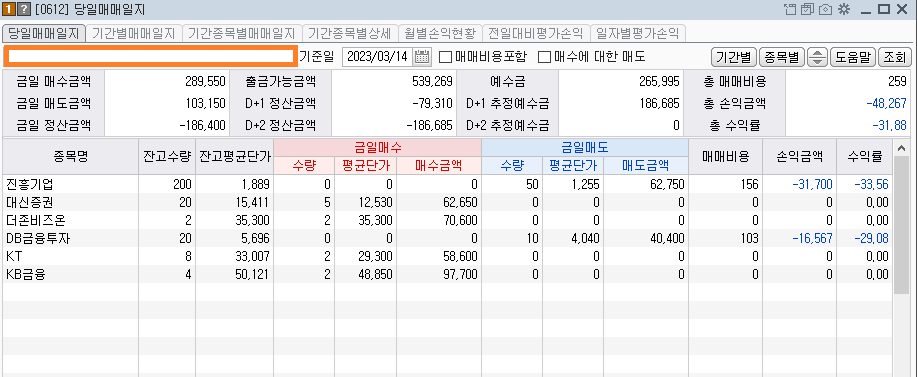Click the 기간별 button
Viewport: 917px width, 377px height.
733,57
